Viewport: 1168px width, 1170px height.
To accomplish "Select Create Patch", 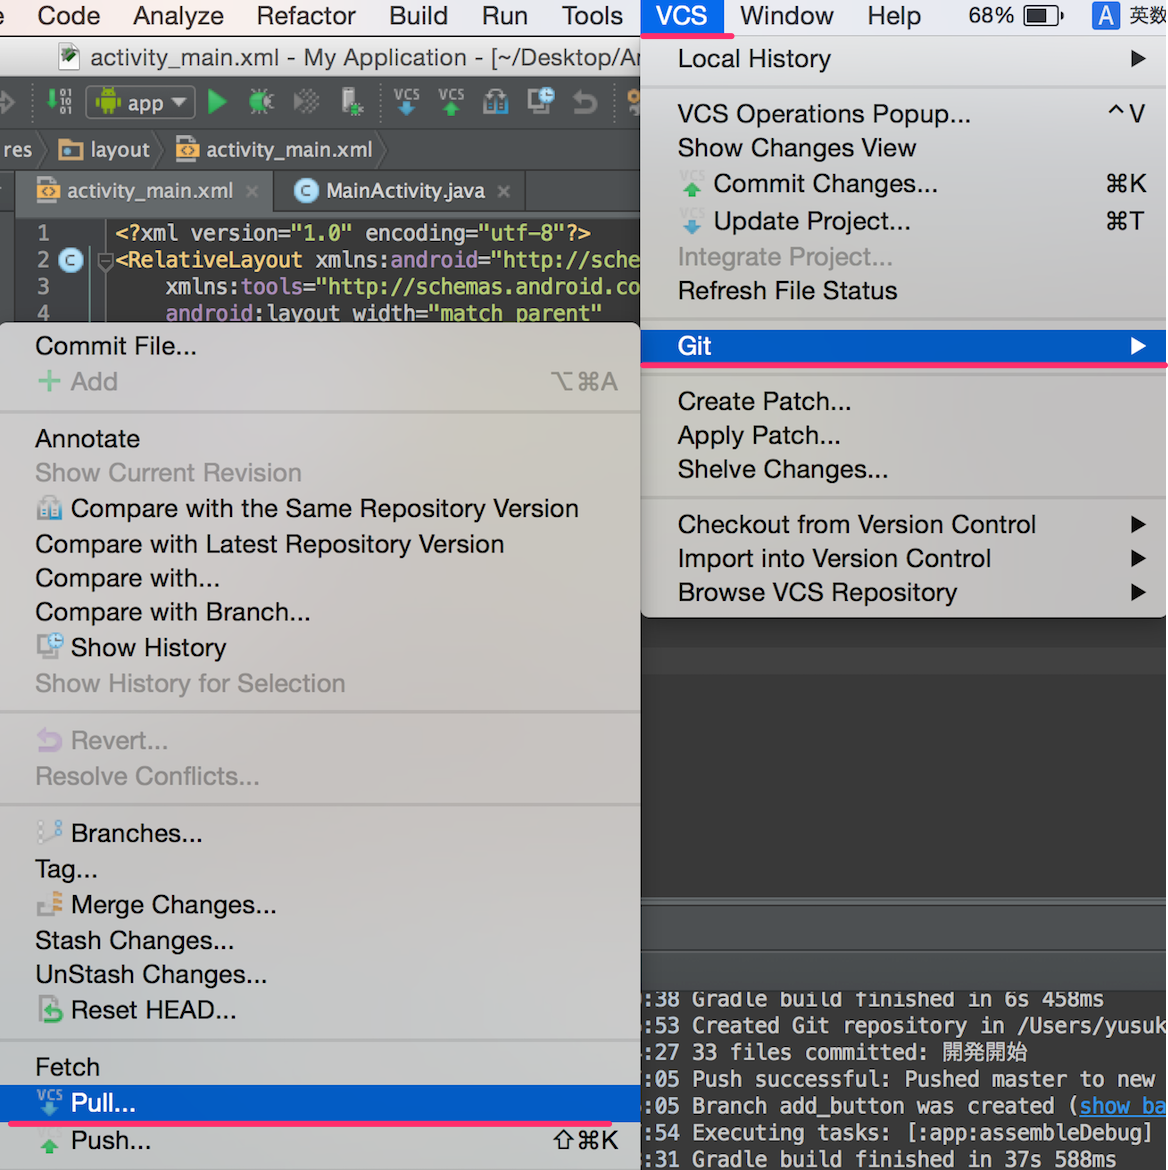I will [x=903, y=402].
